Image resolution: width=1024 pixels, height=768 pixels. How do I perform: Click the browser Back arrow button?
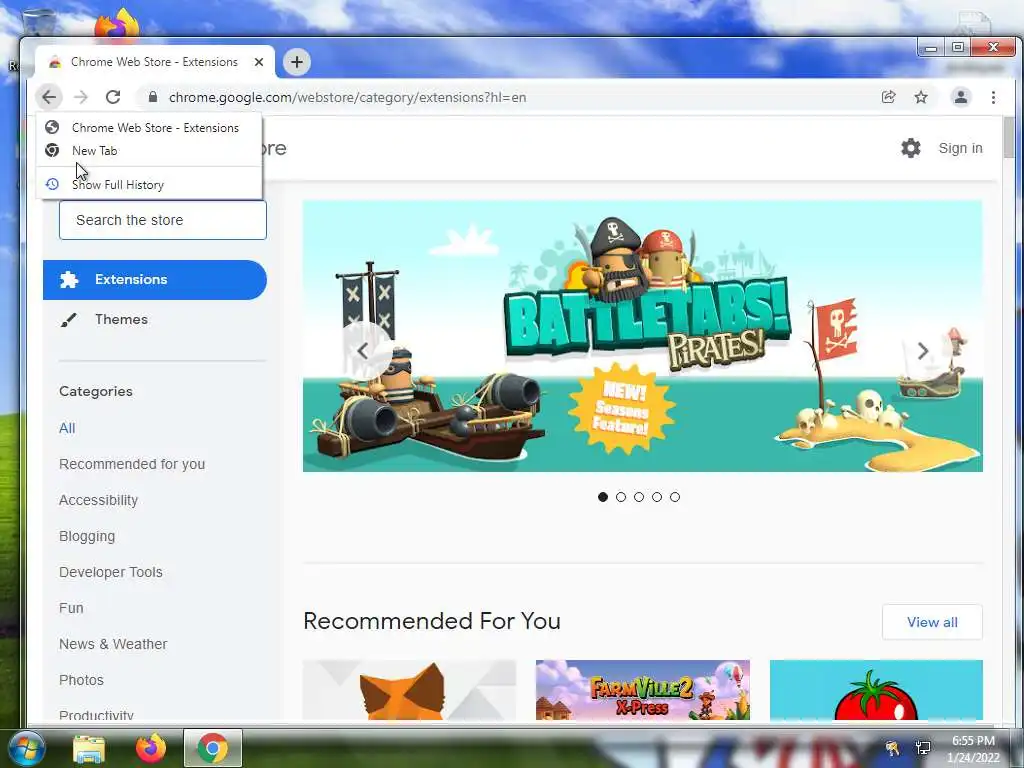(x=49, y=97)
